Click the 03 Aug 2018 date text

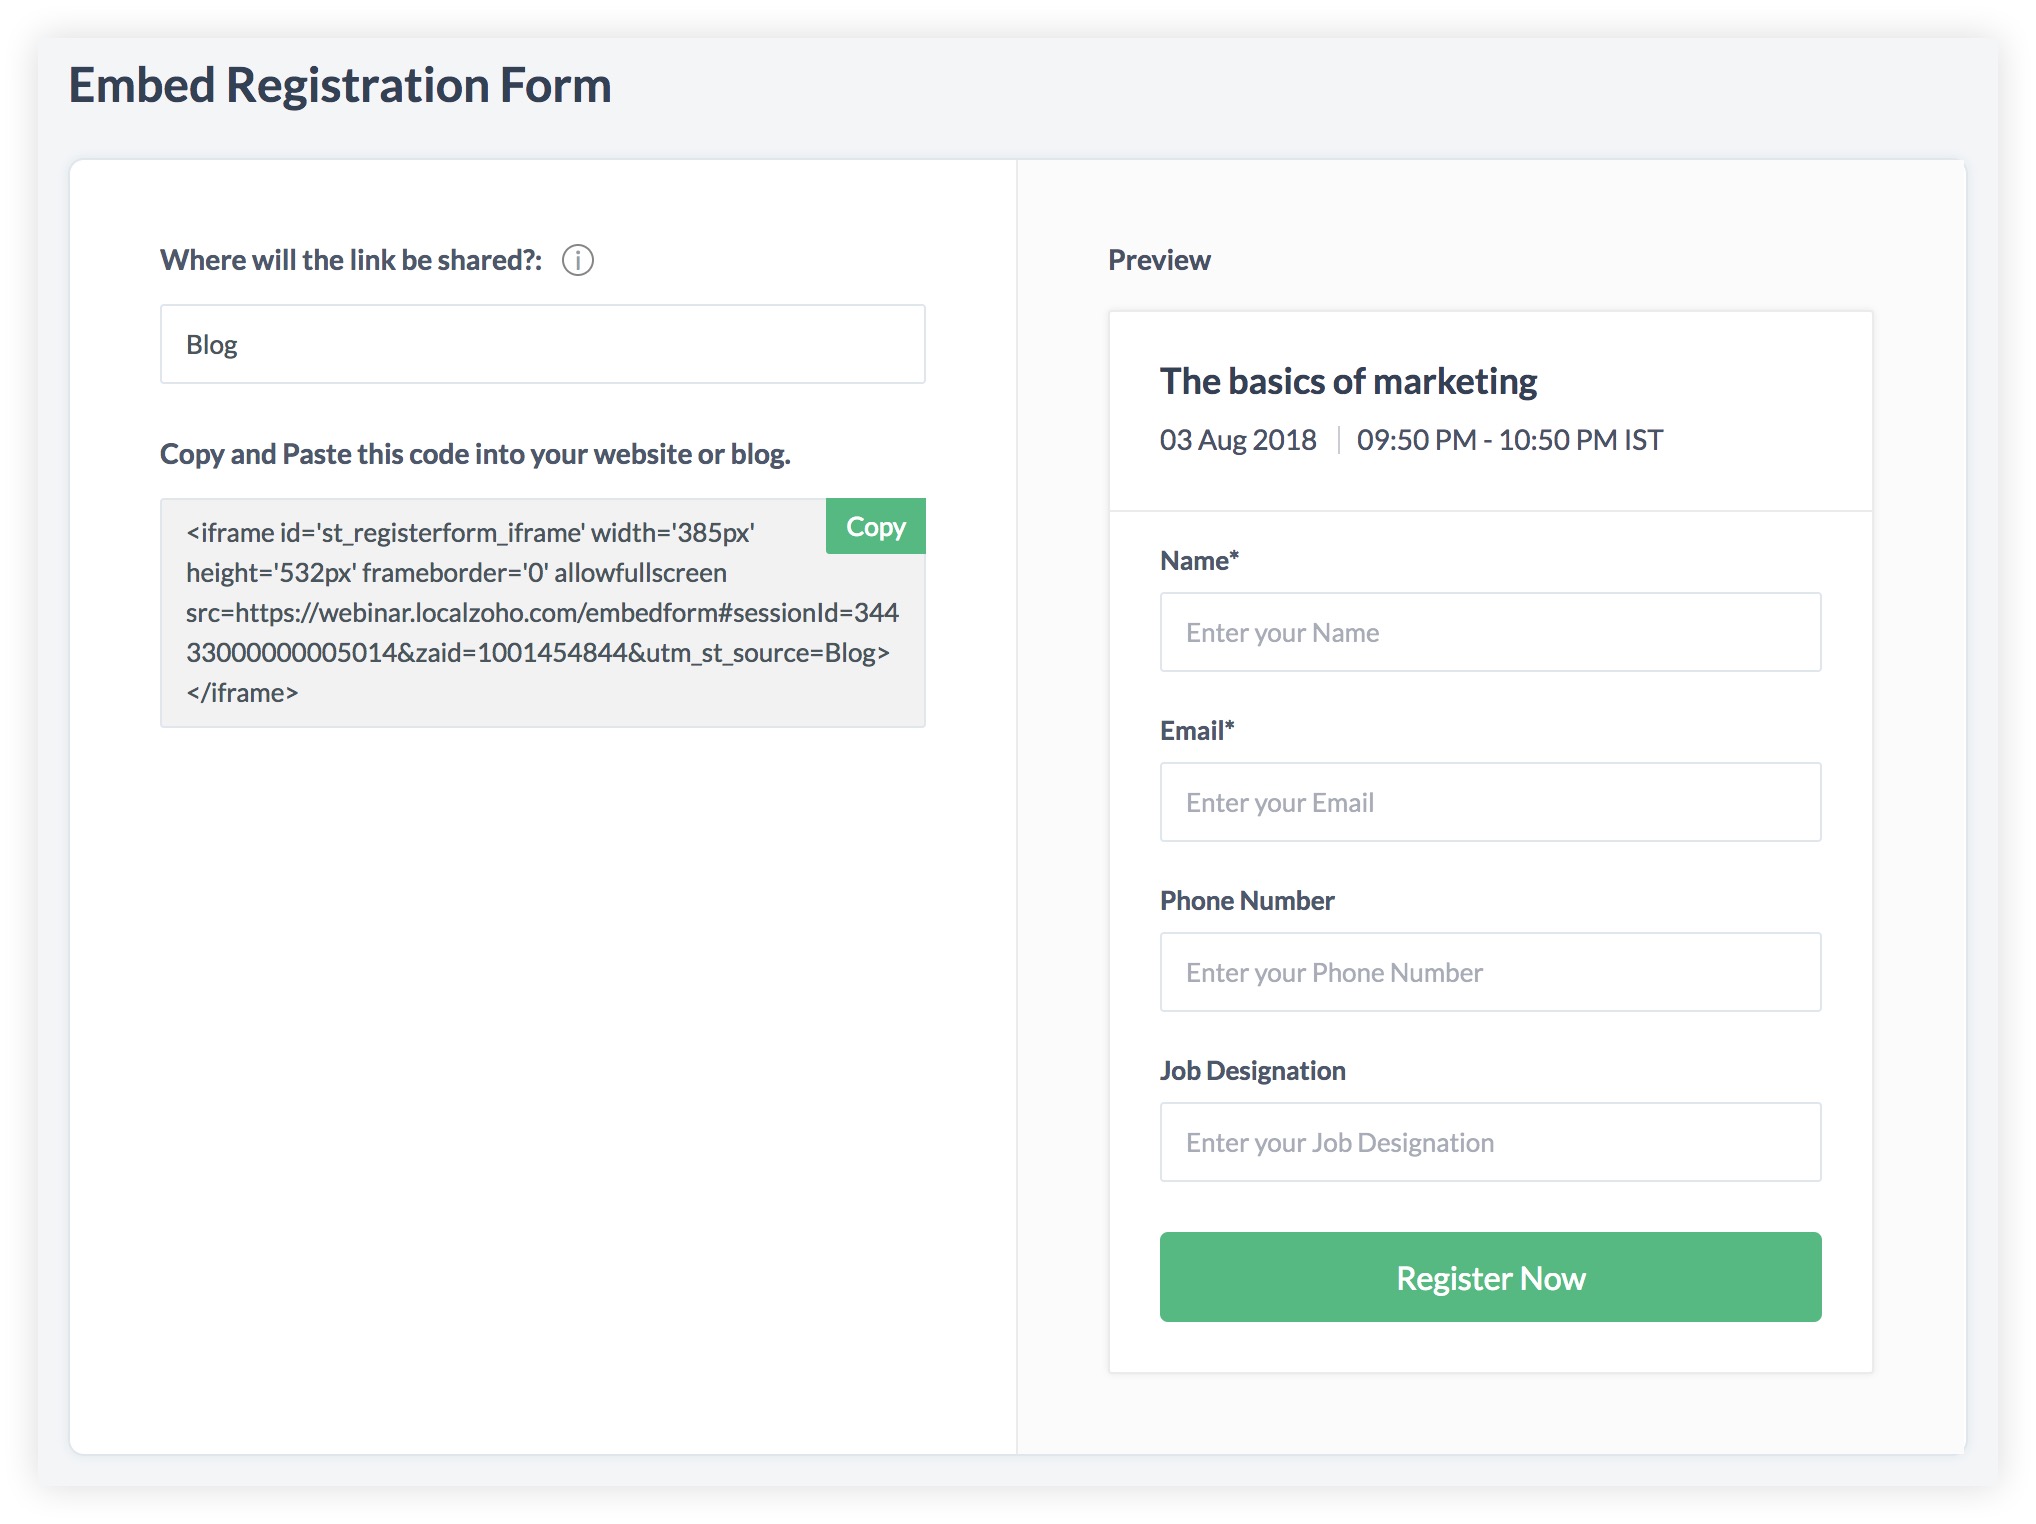click(x=1238, y=440)
